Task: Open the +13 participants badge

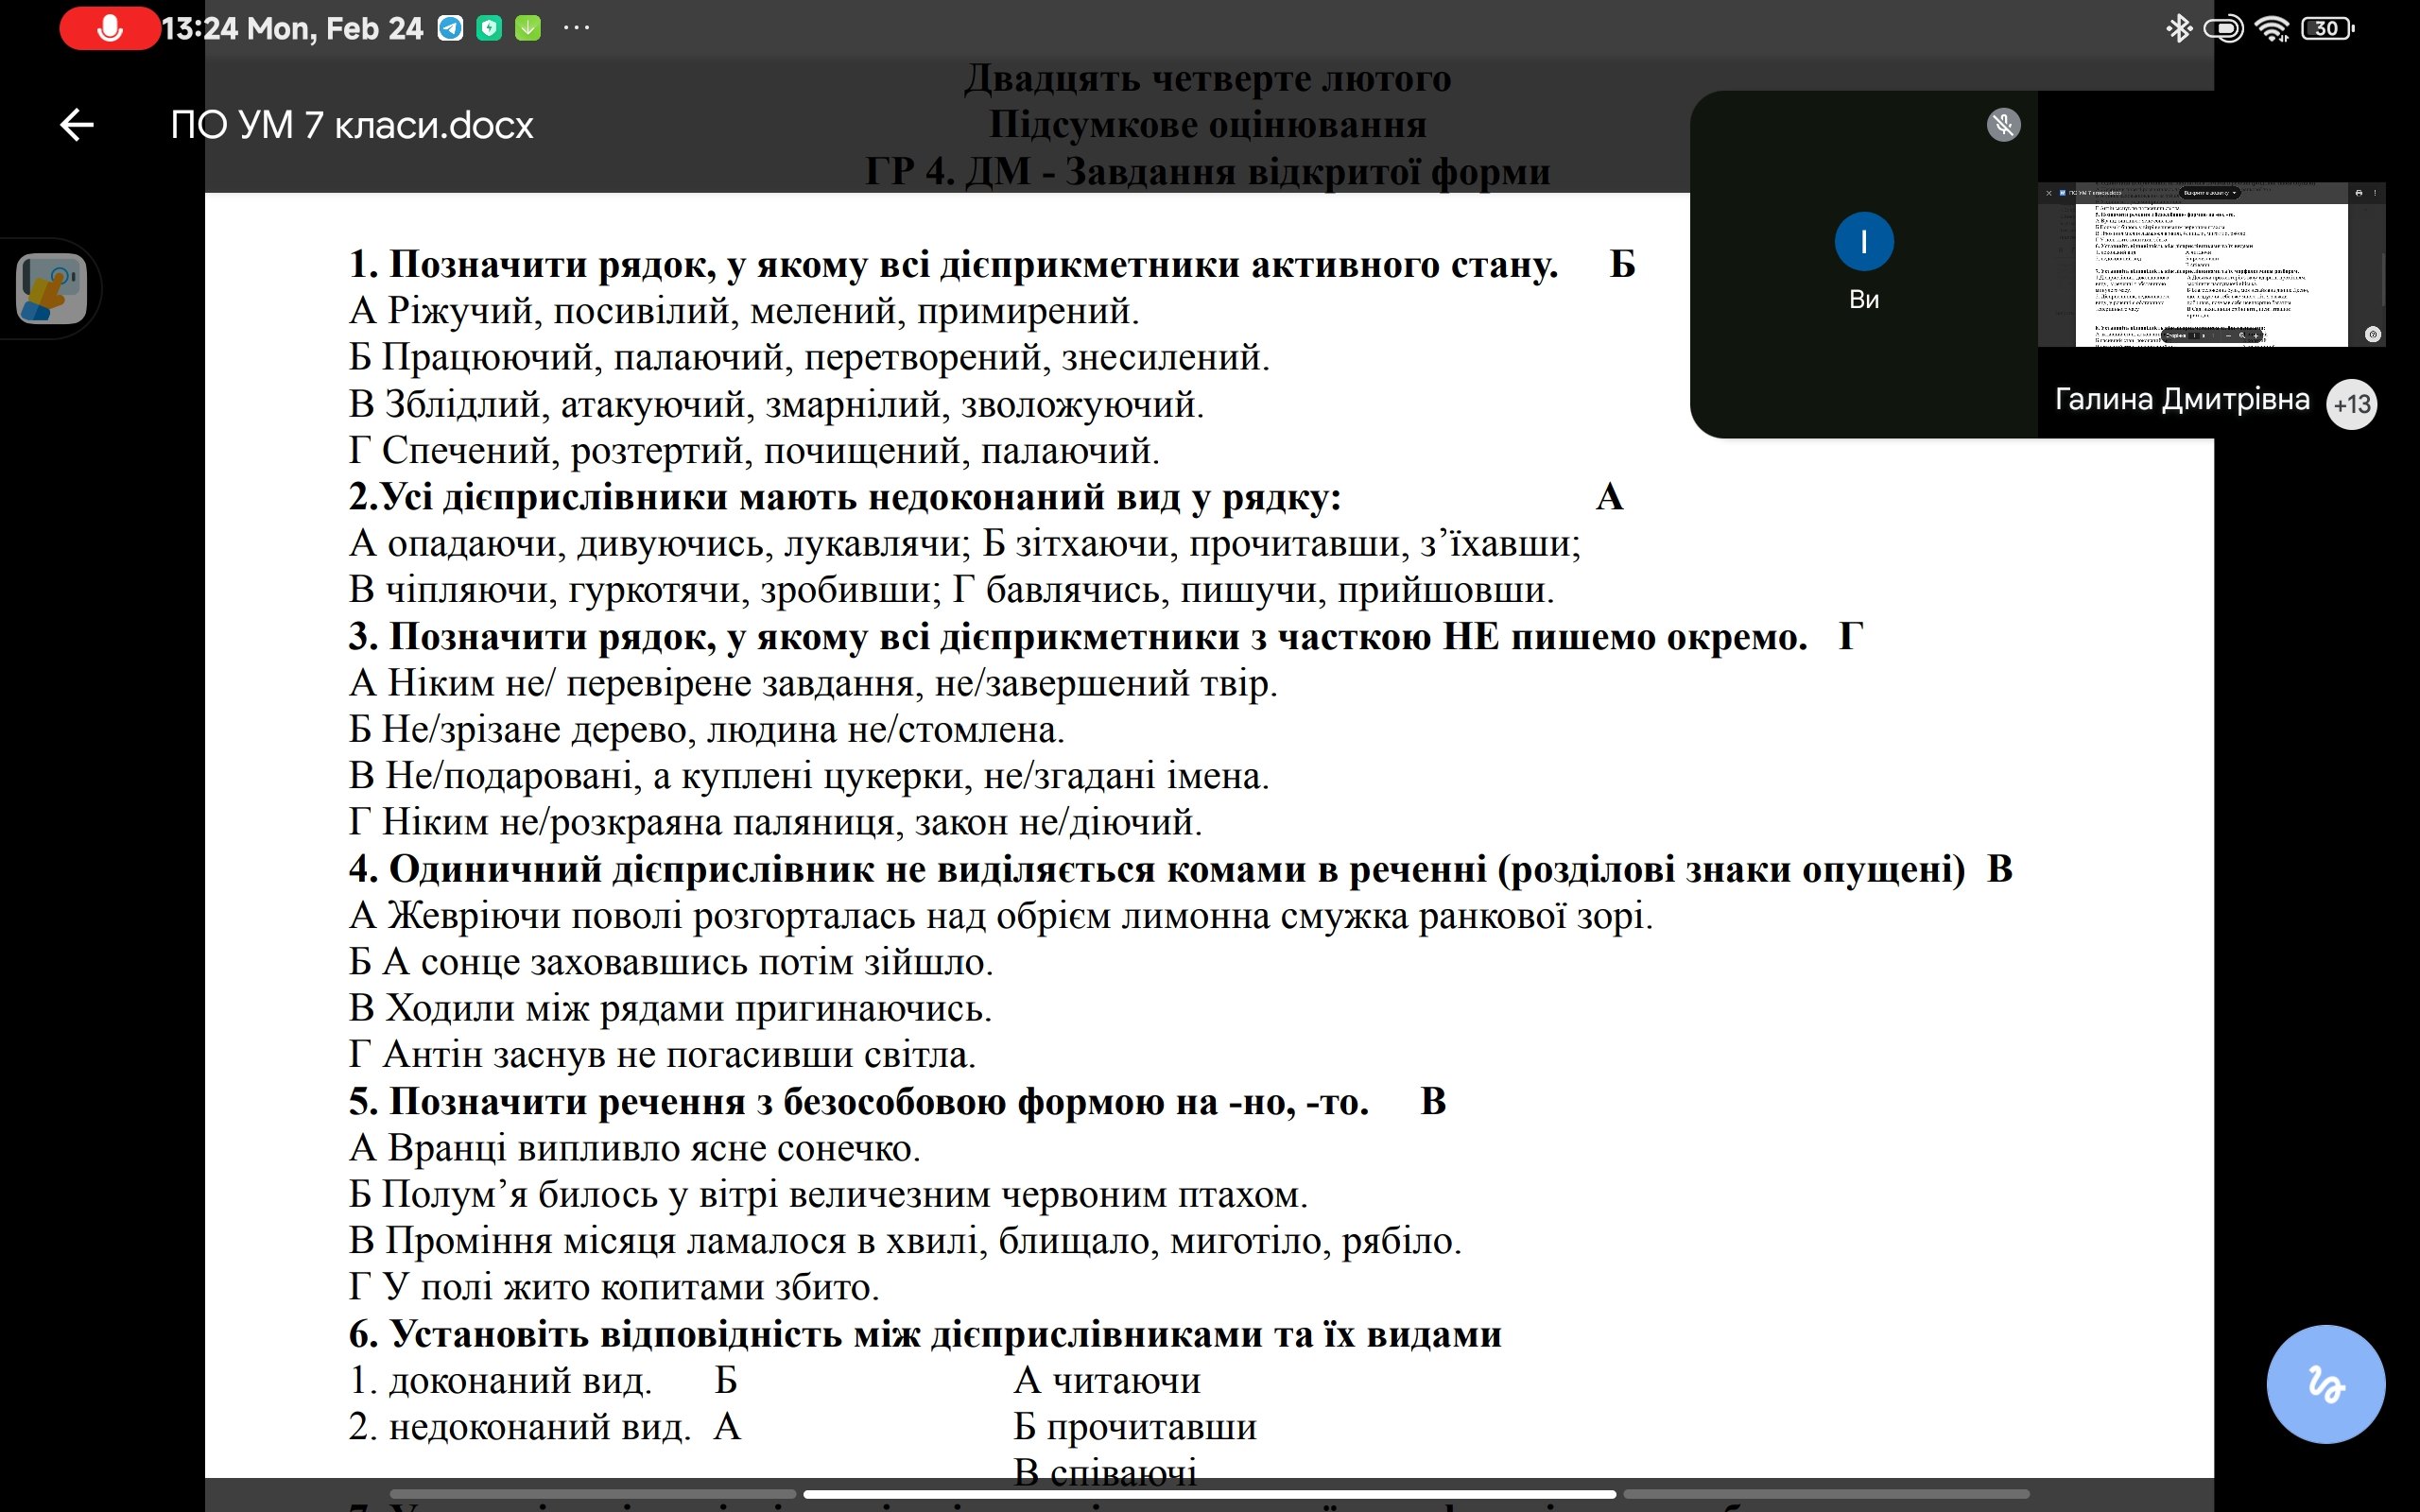Action: [x=2352, y=404]
